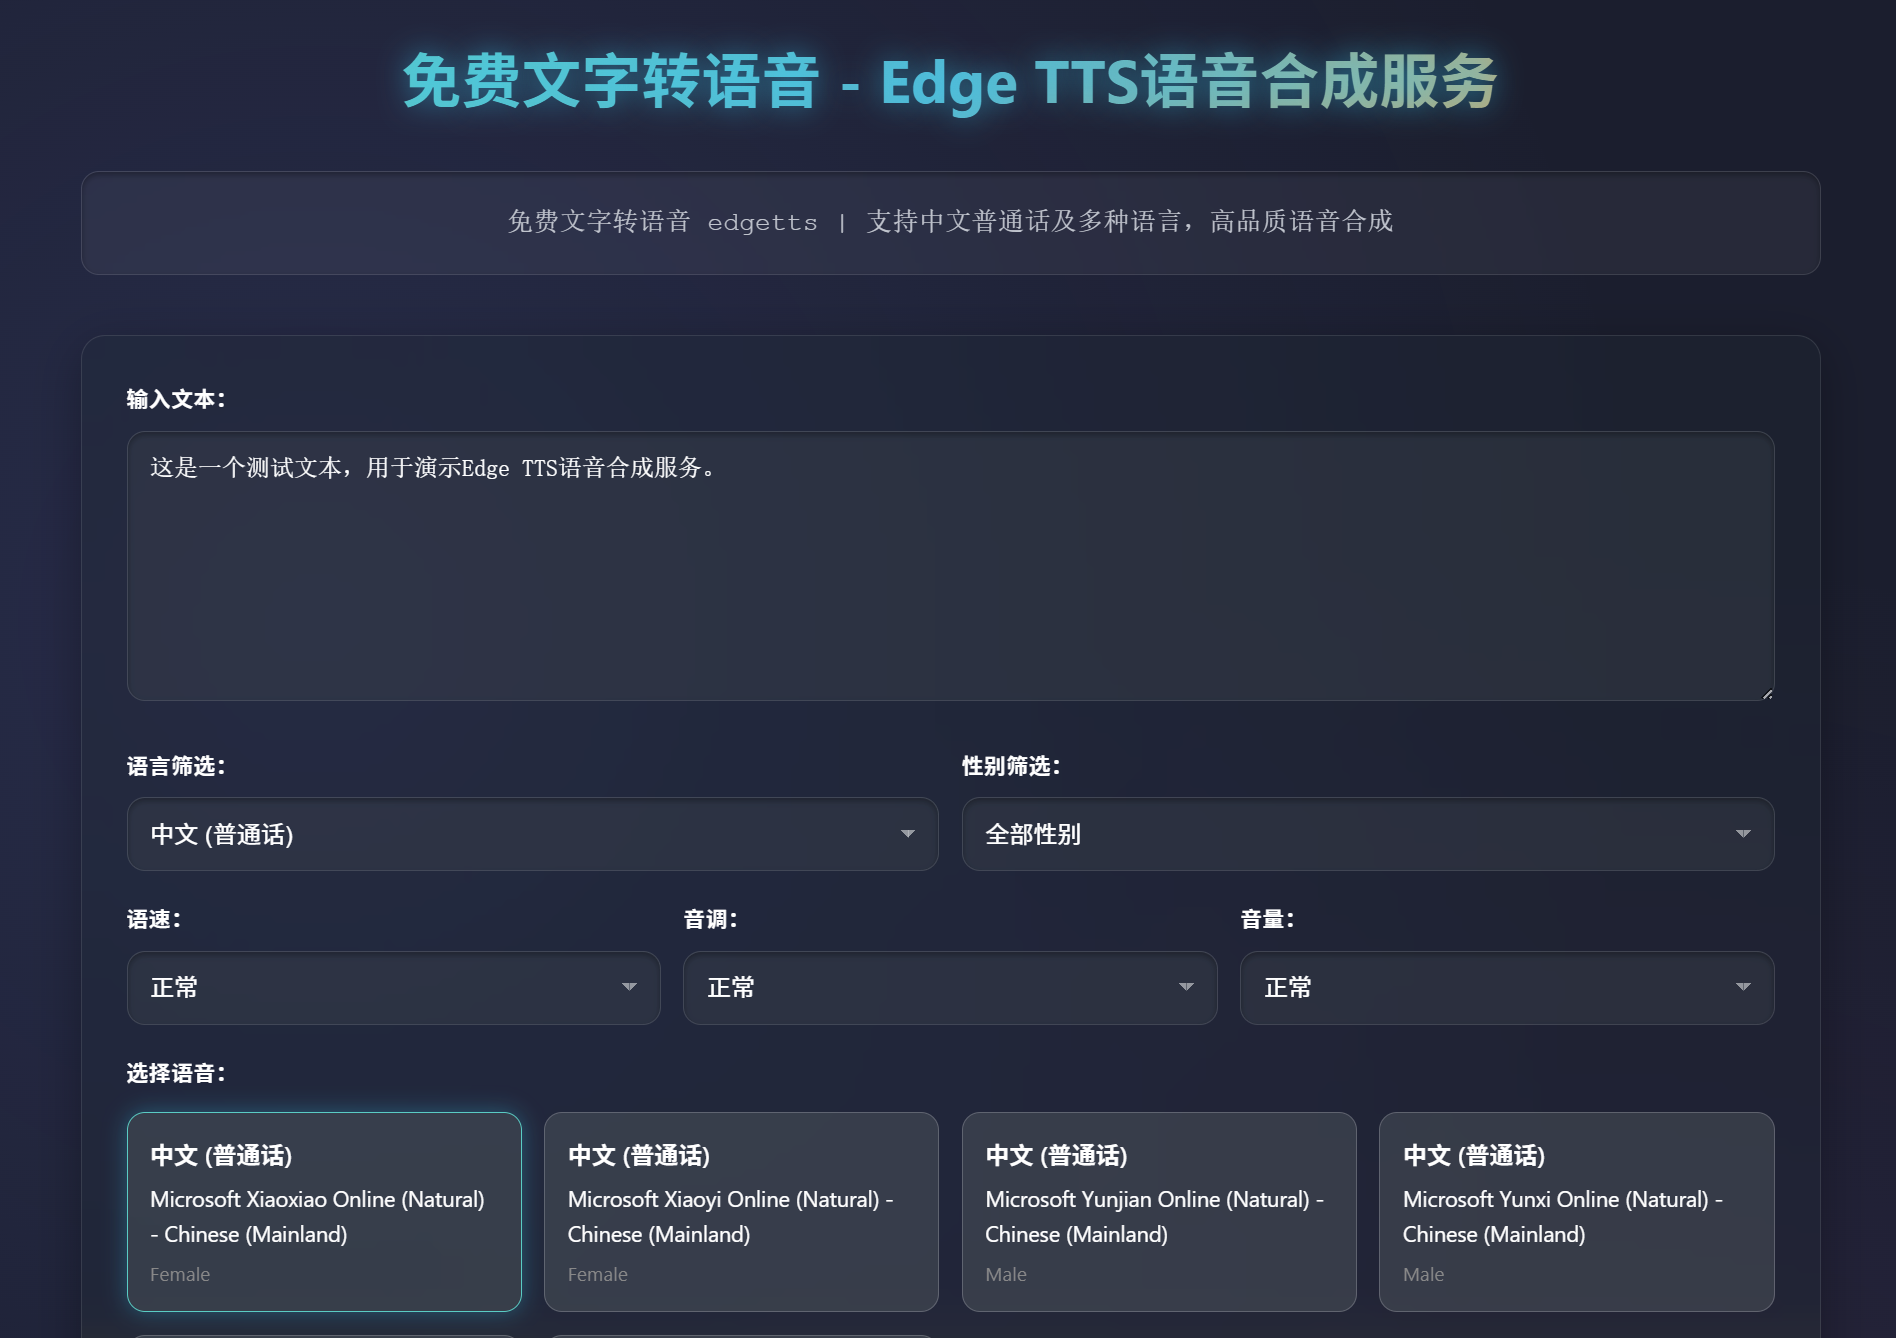The width and height of the screenshot is (1896, 1338).
Task: Click the chevron icon beside 正常 speech rate
Action: point(630,988)
